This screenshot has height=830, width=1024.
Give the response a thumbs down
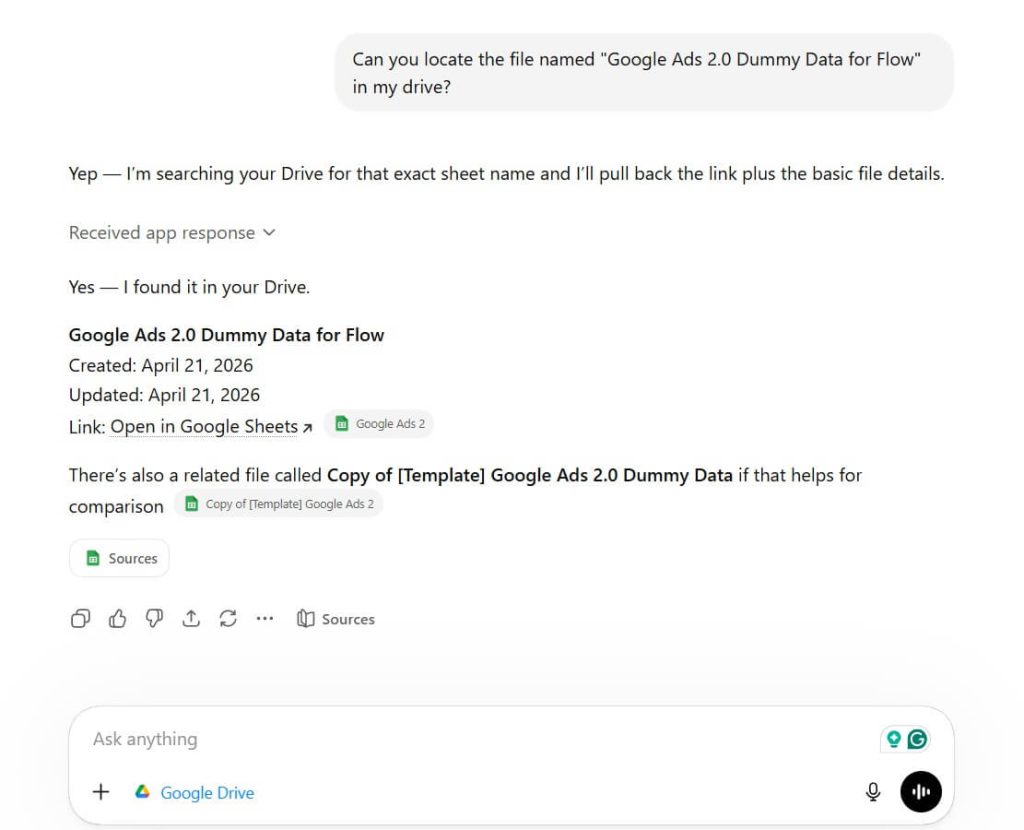click(x=154, y=619)
